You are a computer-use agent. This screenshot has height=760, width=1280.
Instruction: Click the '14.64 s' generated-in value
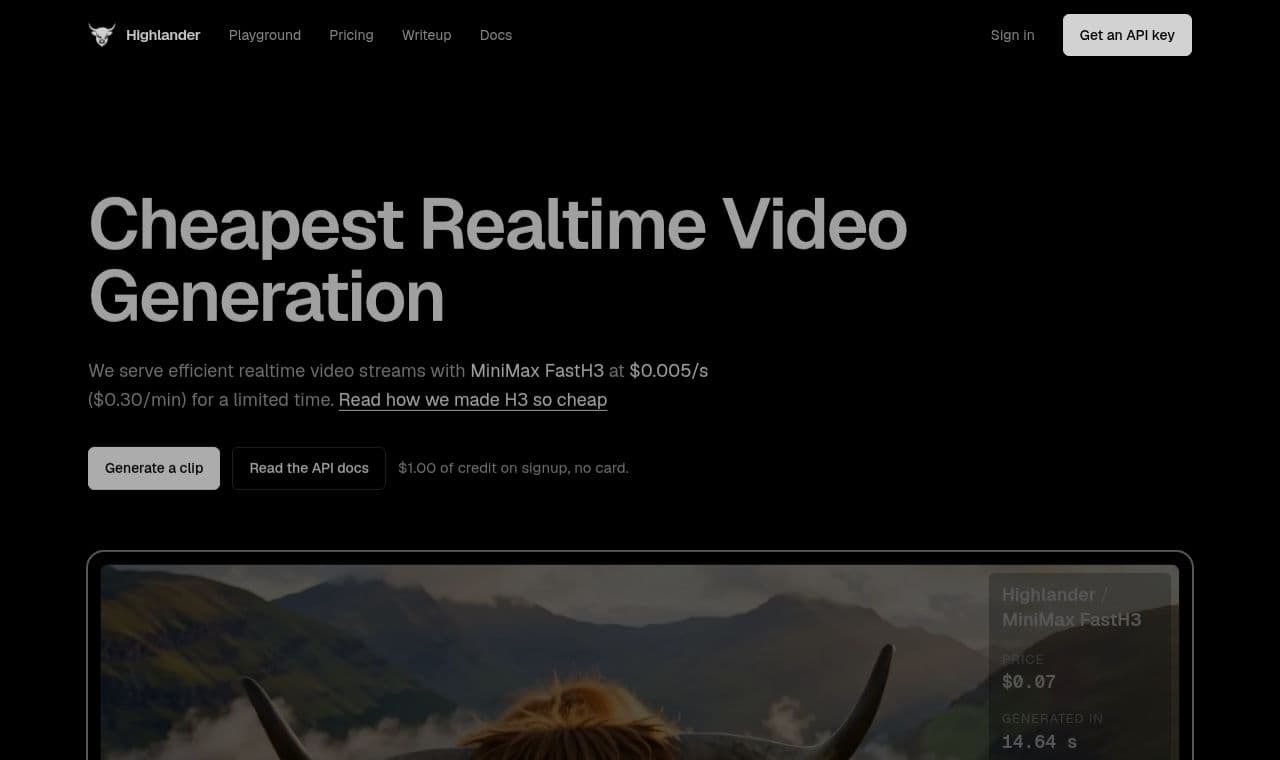[1039, 742]
